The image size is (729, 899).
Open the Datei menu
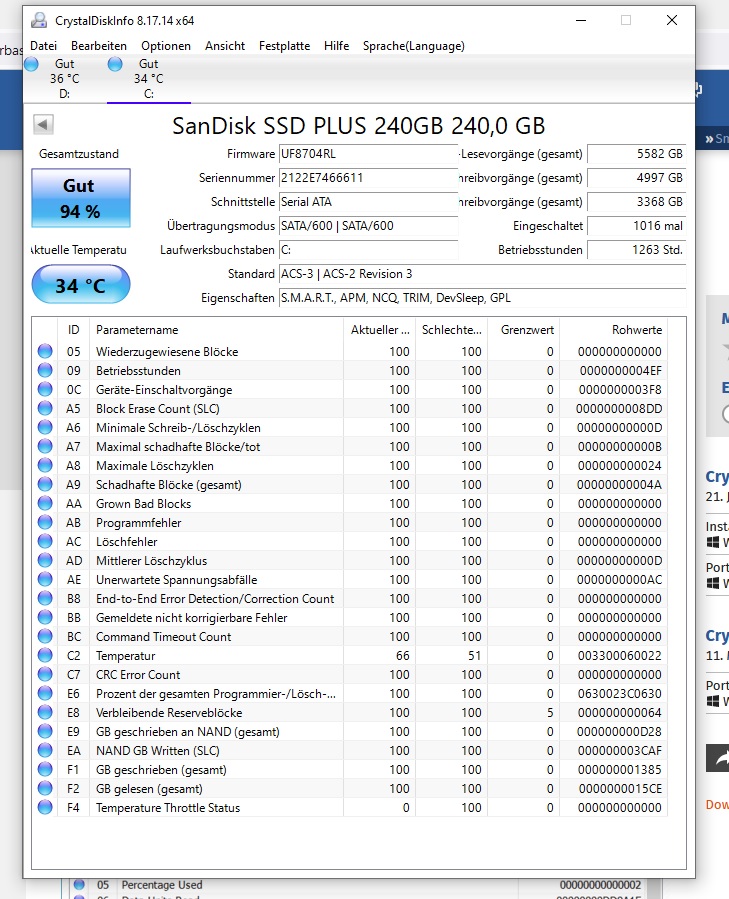44,46
